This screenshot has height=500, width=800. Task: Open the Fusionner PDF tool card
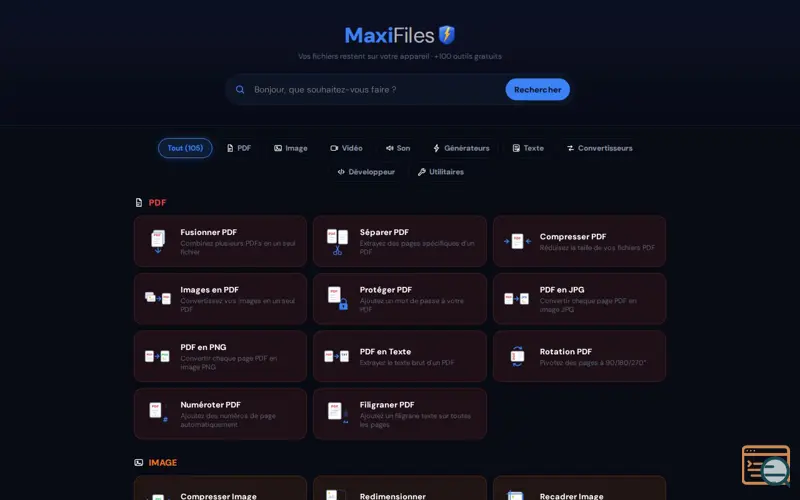click(x=220, y=241)
